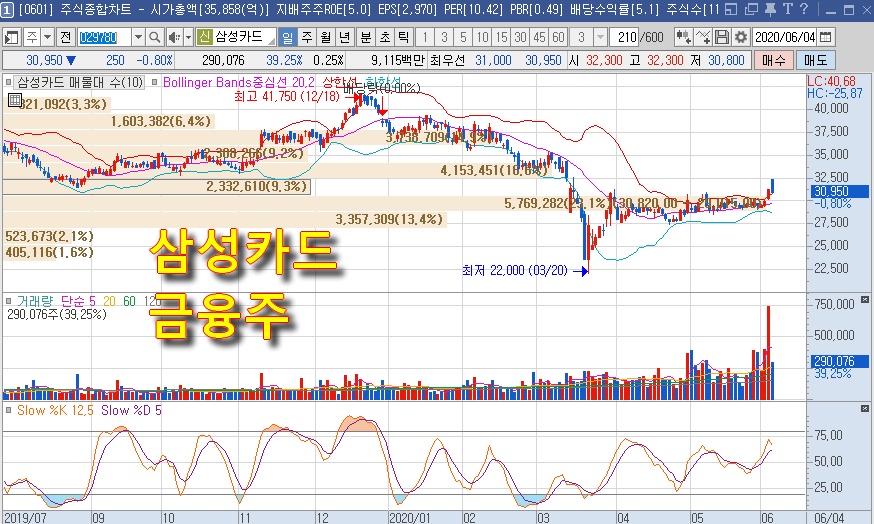Click the duplicate window icon in title bar

point(751,9)
